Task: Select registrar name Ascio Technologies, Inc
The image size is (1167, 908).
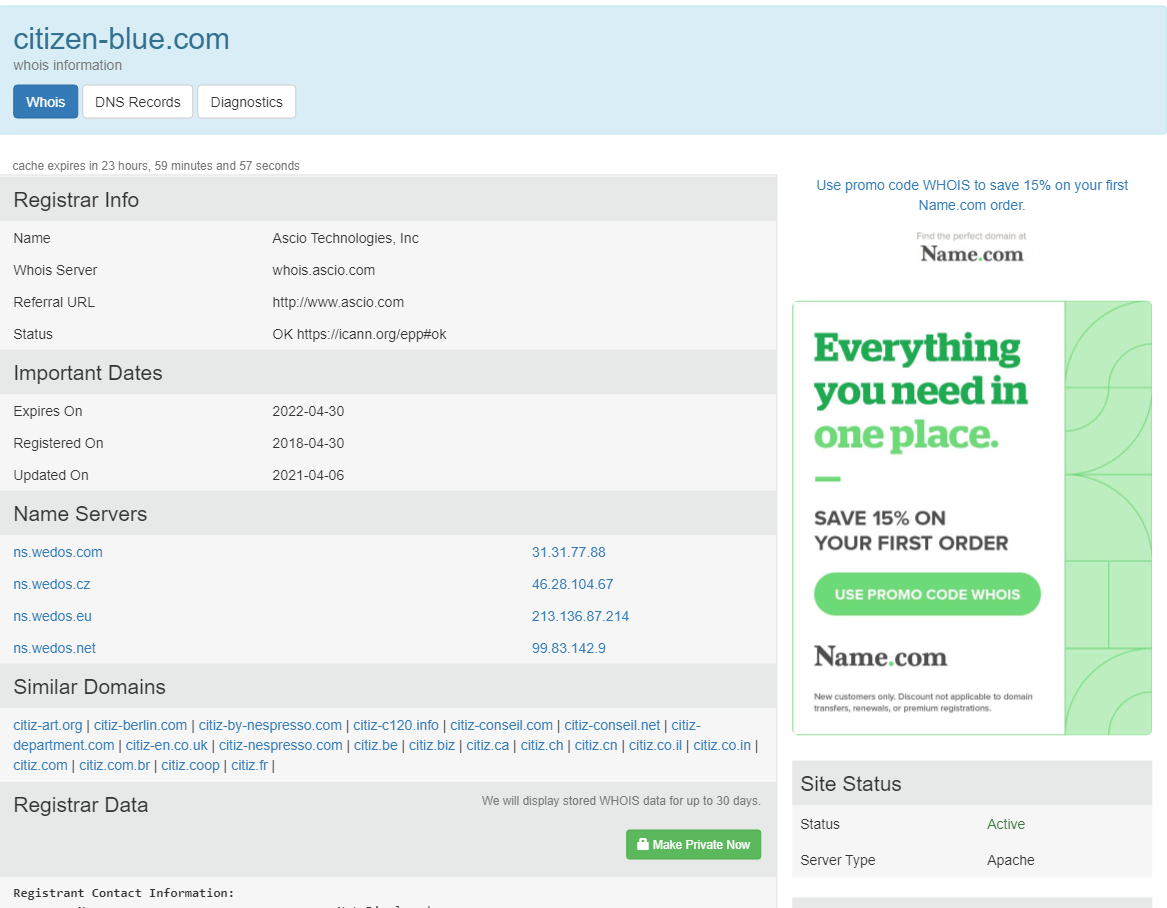Action: coord(345,238)
